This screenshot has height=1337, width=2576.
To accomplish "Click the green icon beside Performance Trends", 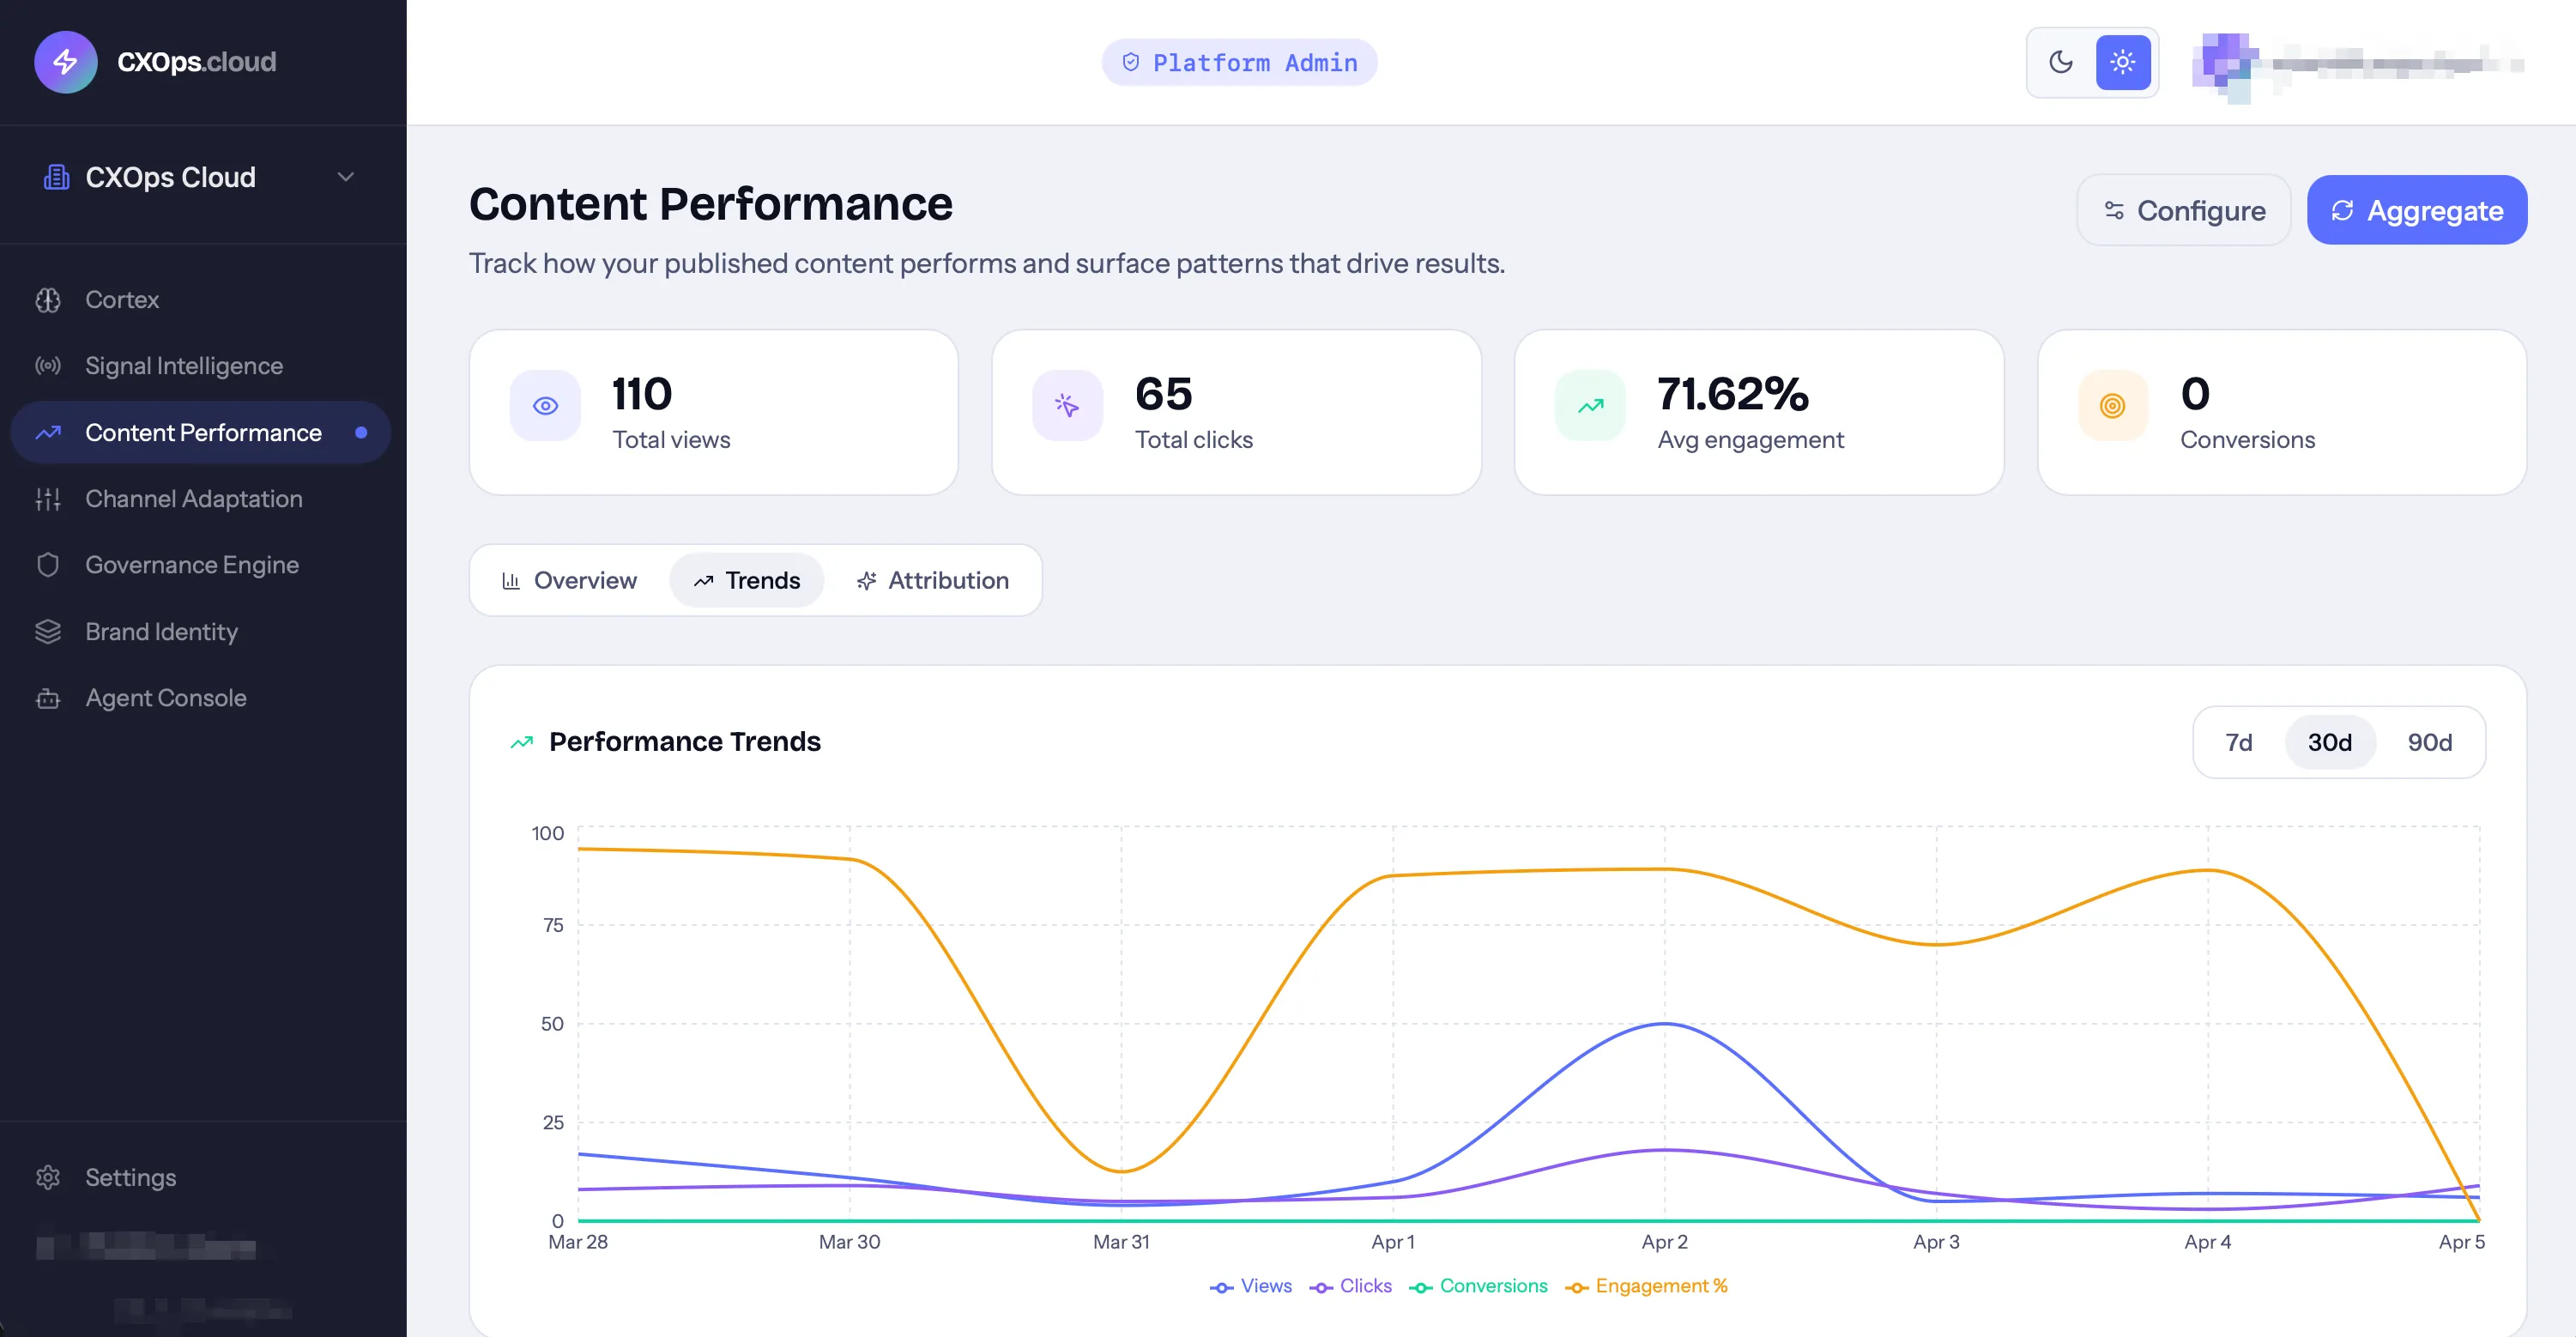I will tap(522, 742).
